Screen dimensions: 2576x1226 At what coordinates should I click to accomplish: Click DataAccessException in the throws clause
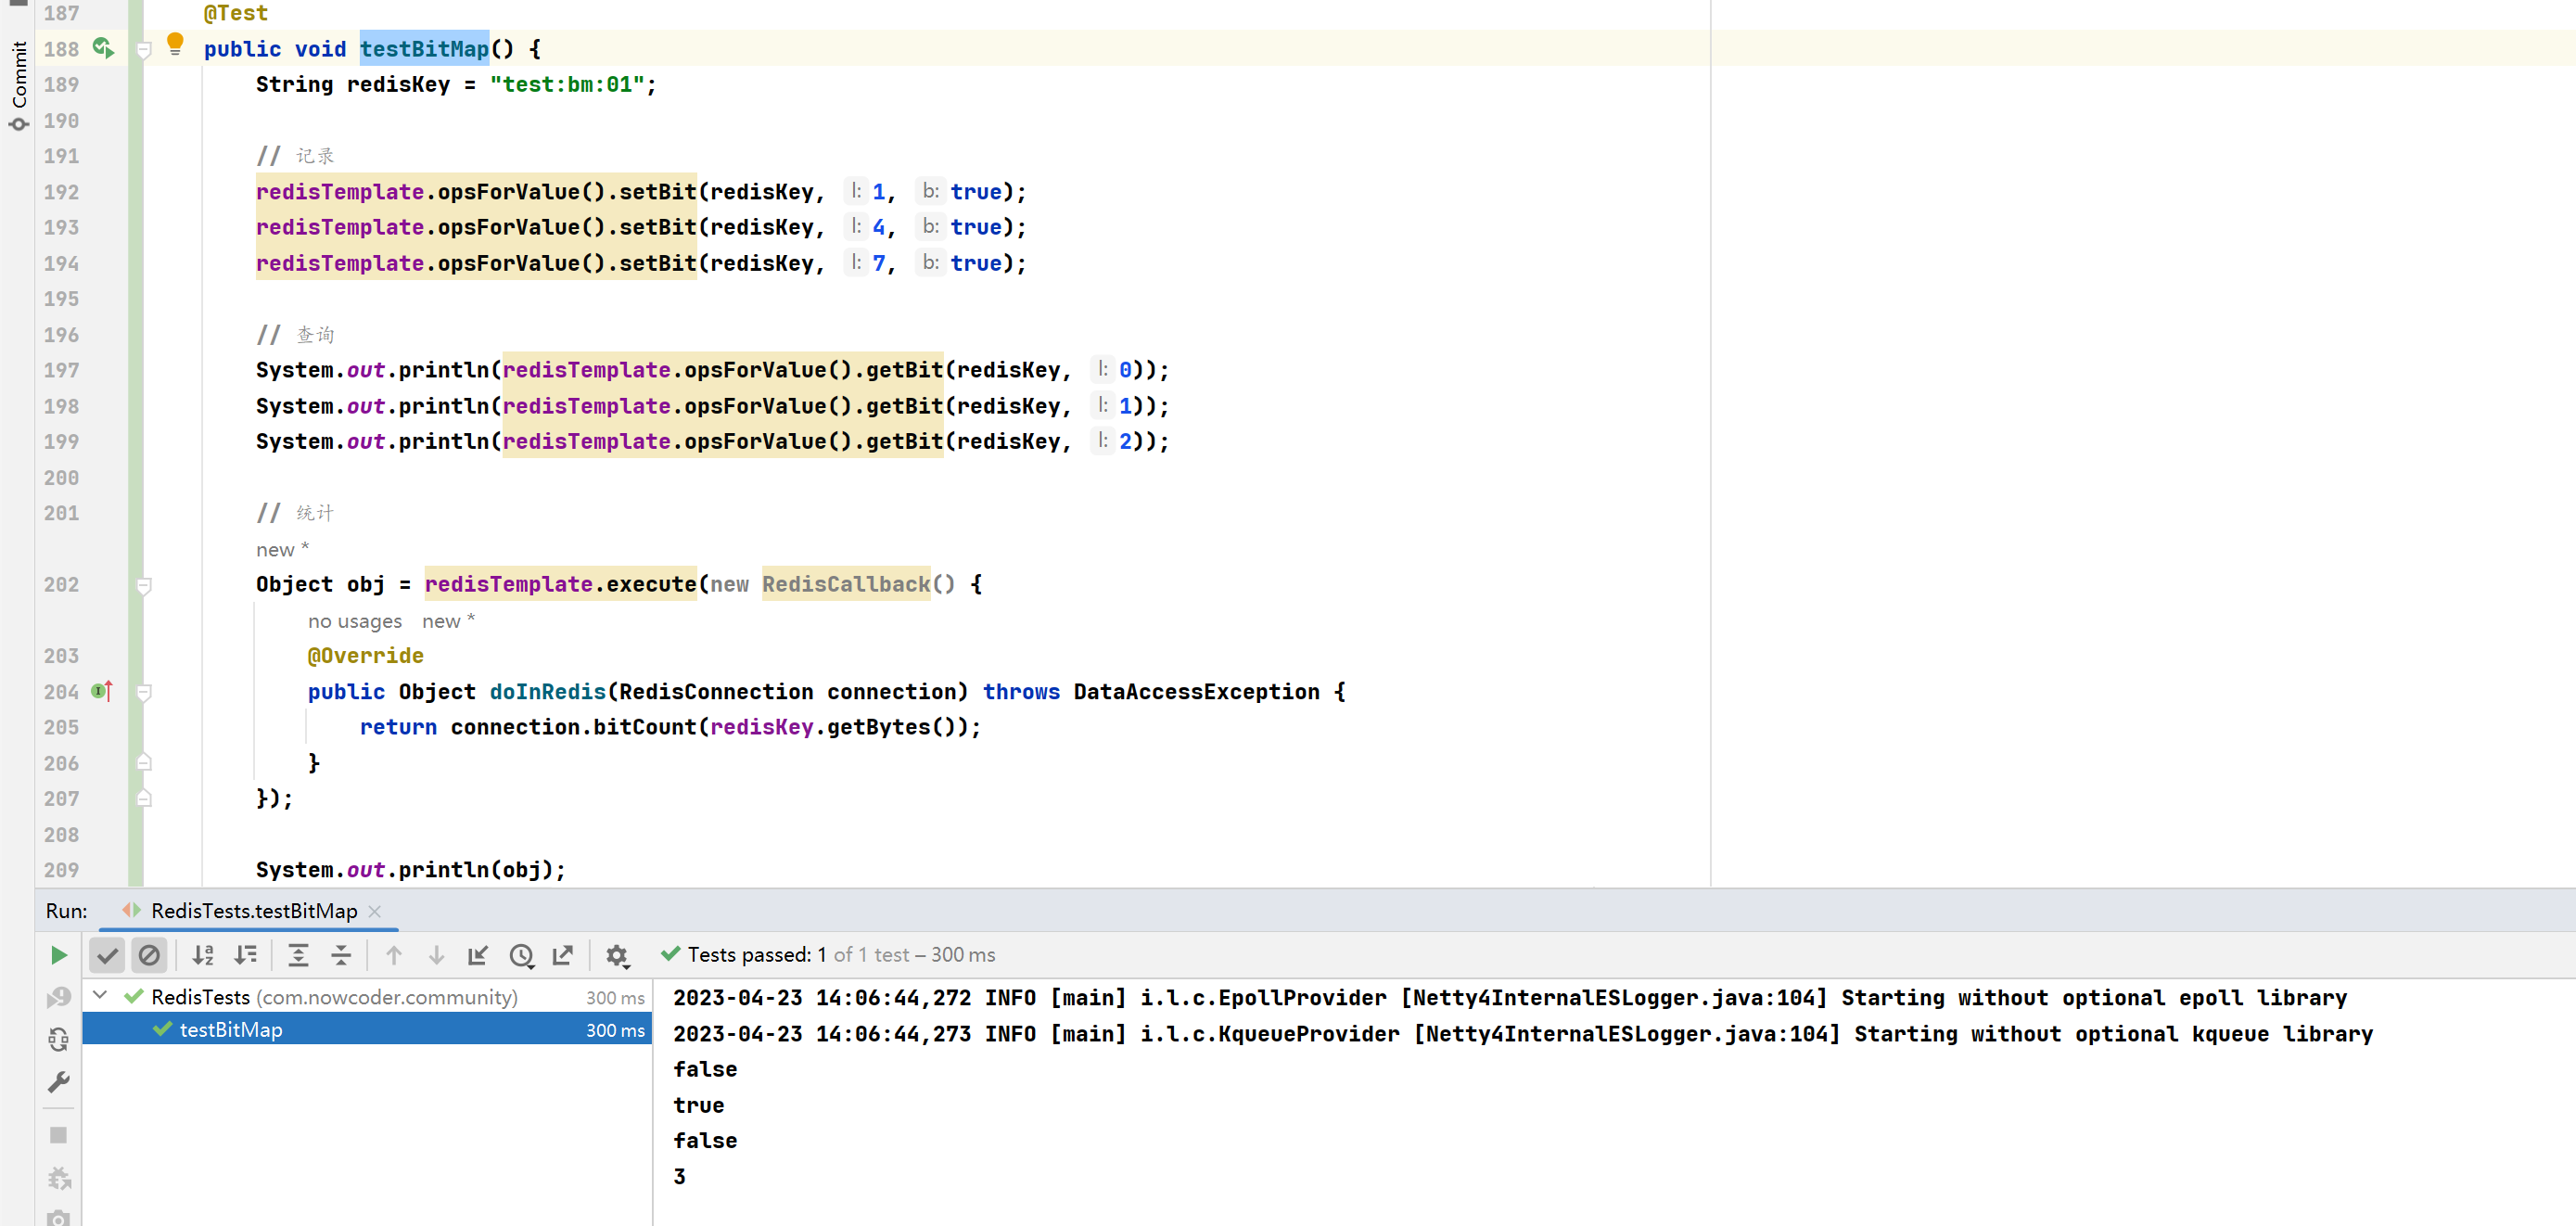1197,692
